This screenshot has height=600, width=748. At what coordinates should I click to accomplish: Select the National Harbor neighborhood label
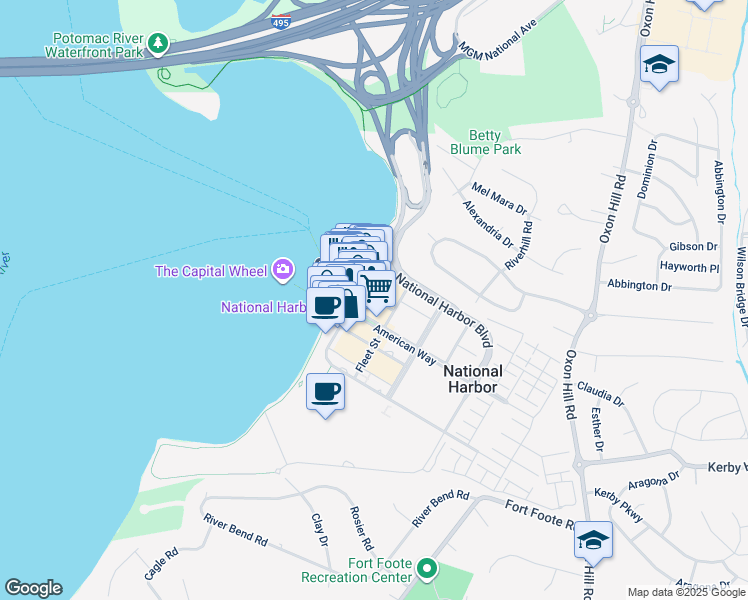(x=473, y=379)
